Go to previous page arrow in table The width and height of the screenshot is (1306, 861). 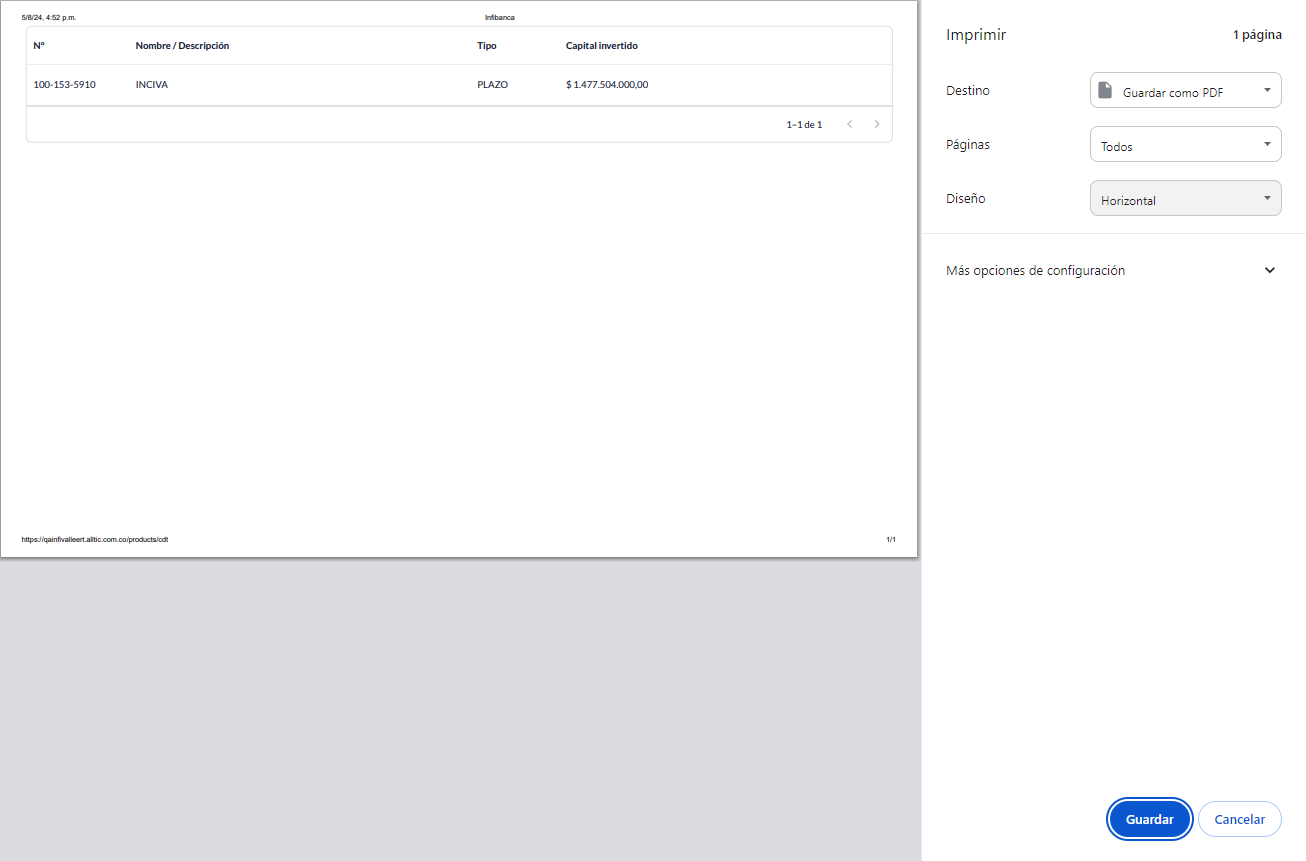(x=849, y=124)
